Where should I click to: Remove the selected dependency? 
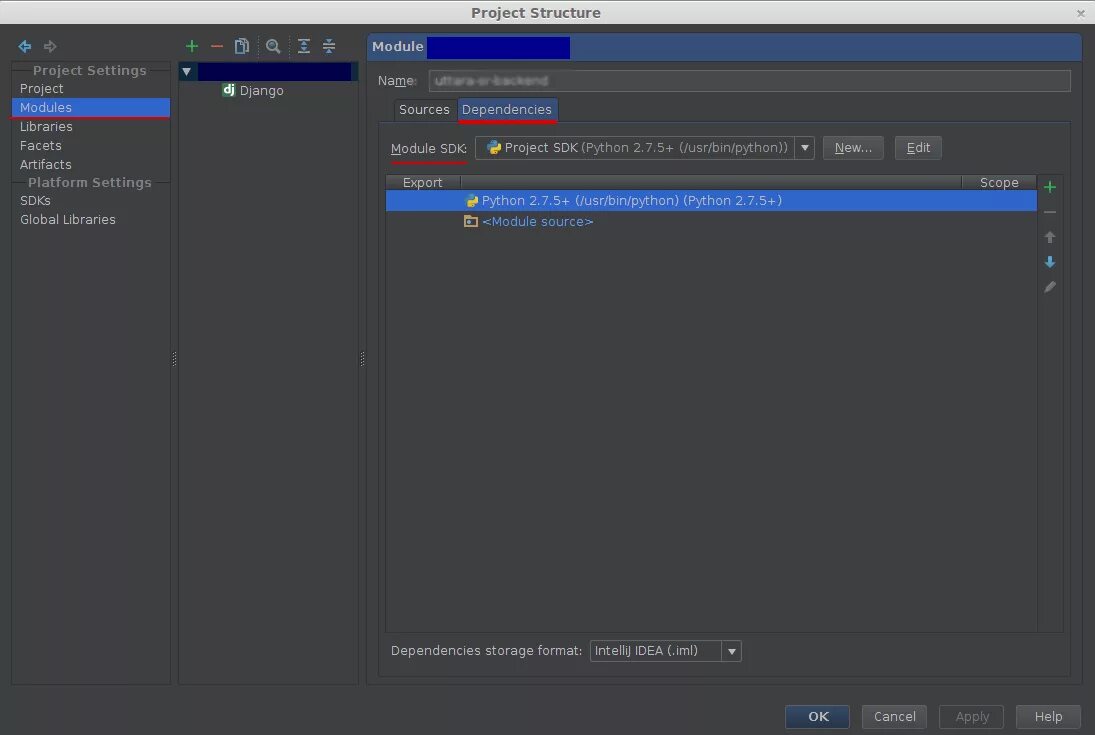point(1050,212)
